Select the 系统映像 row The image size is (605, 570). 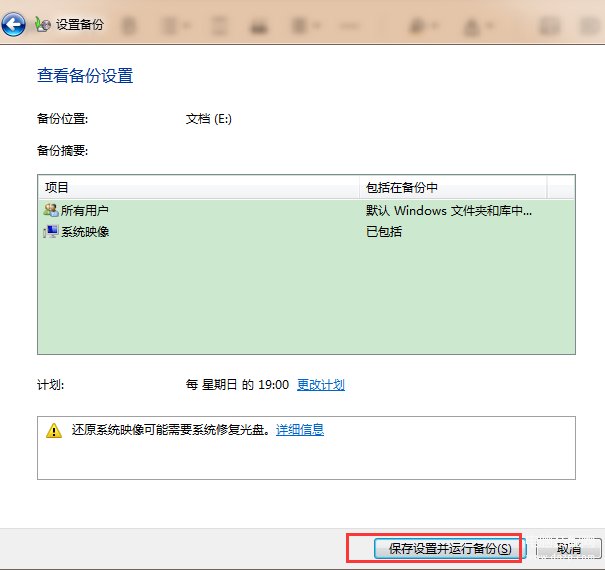[x=306, y=232]
